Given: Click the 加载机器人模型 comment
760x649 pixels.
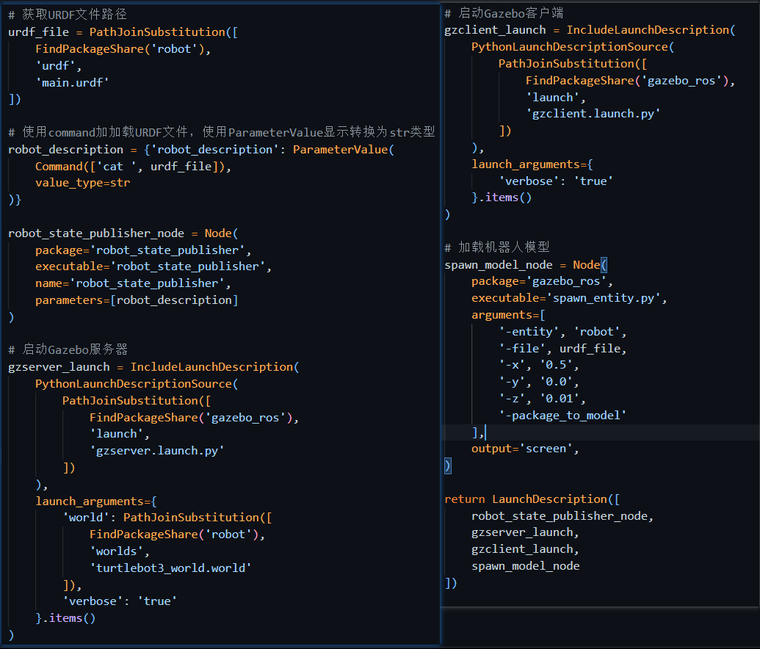Looking at the screenshot, I should [497, 247].
